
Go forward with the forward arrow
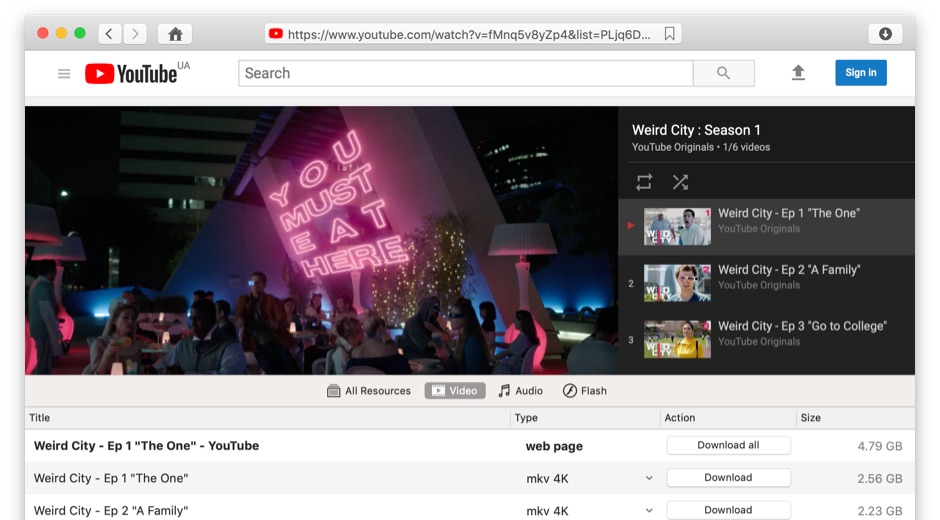coord(135,34)
